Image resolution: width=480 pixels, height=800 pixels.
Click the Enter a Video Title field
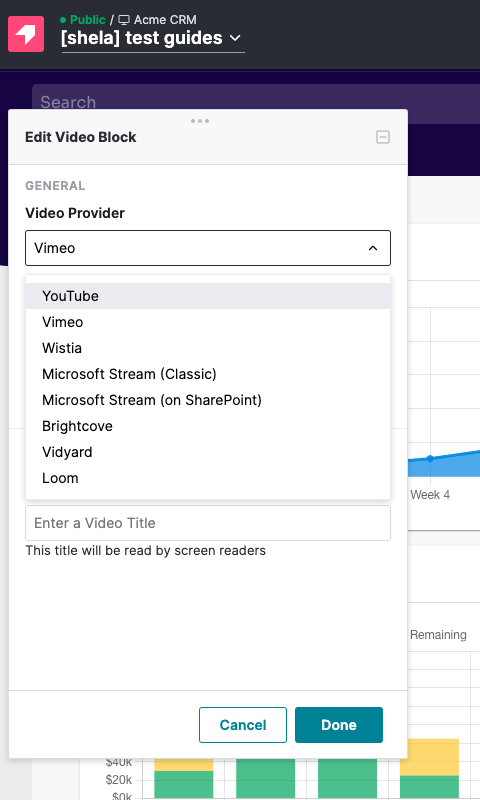tap(208, 523)
